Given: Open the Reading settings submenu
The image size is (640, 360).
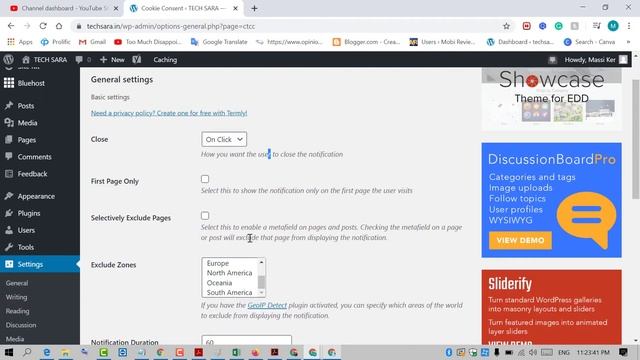Looking at the screenshot, I should tap(18, 311).
